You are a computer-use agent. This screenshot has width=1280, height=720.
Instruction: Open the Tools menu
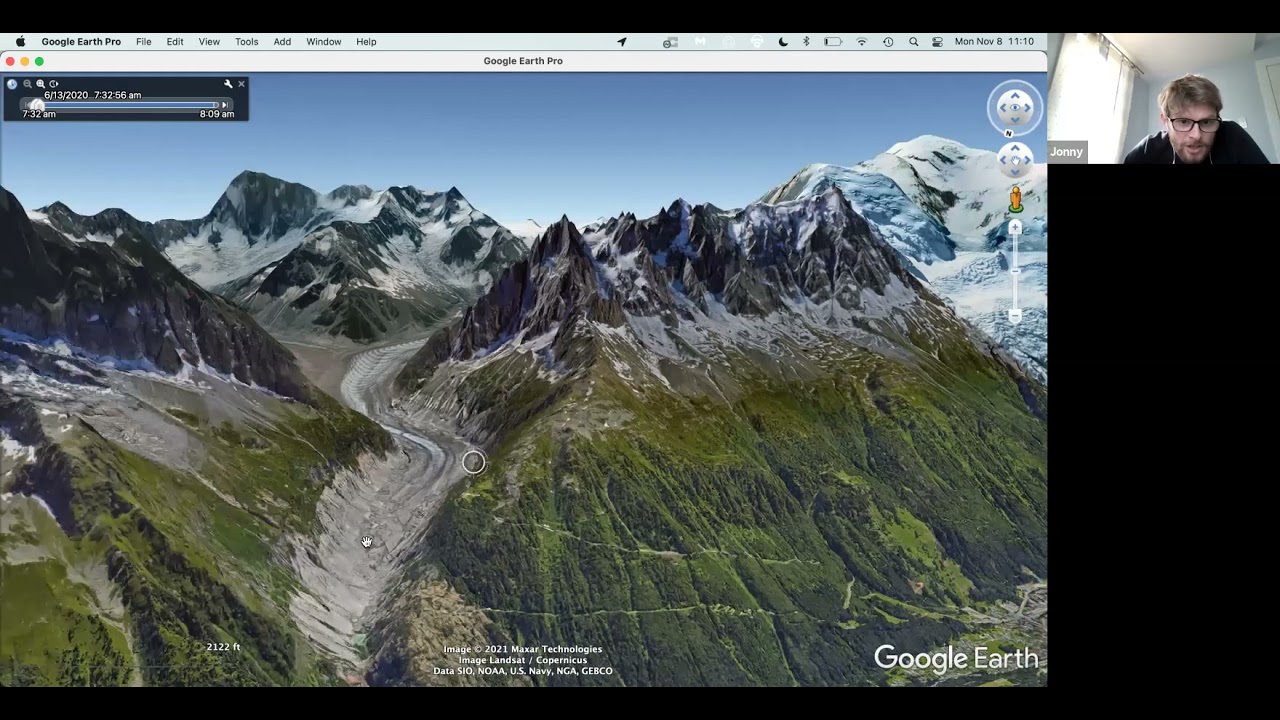coord(246,42)
